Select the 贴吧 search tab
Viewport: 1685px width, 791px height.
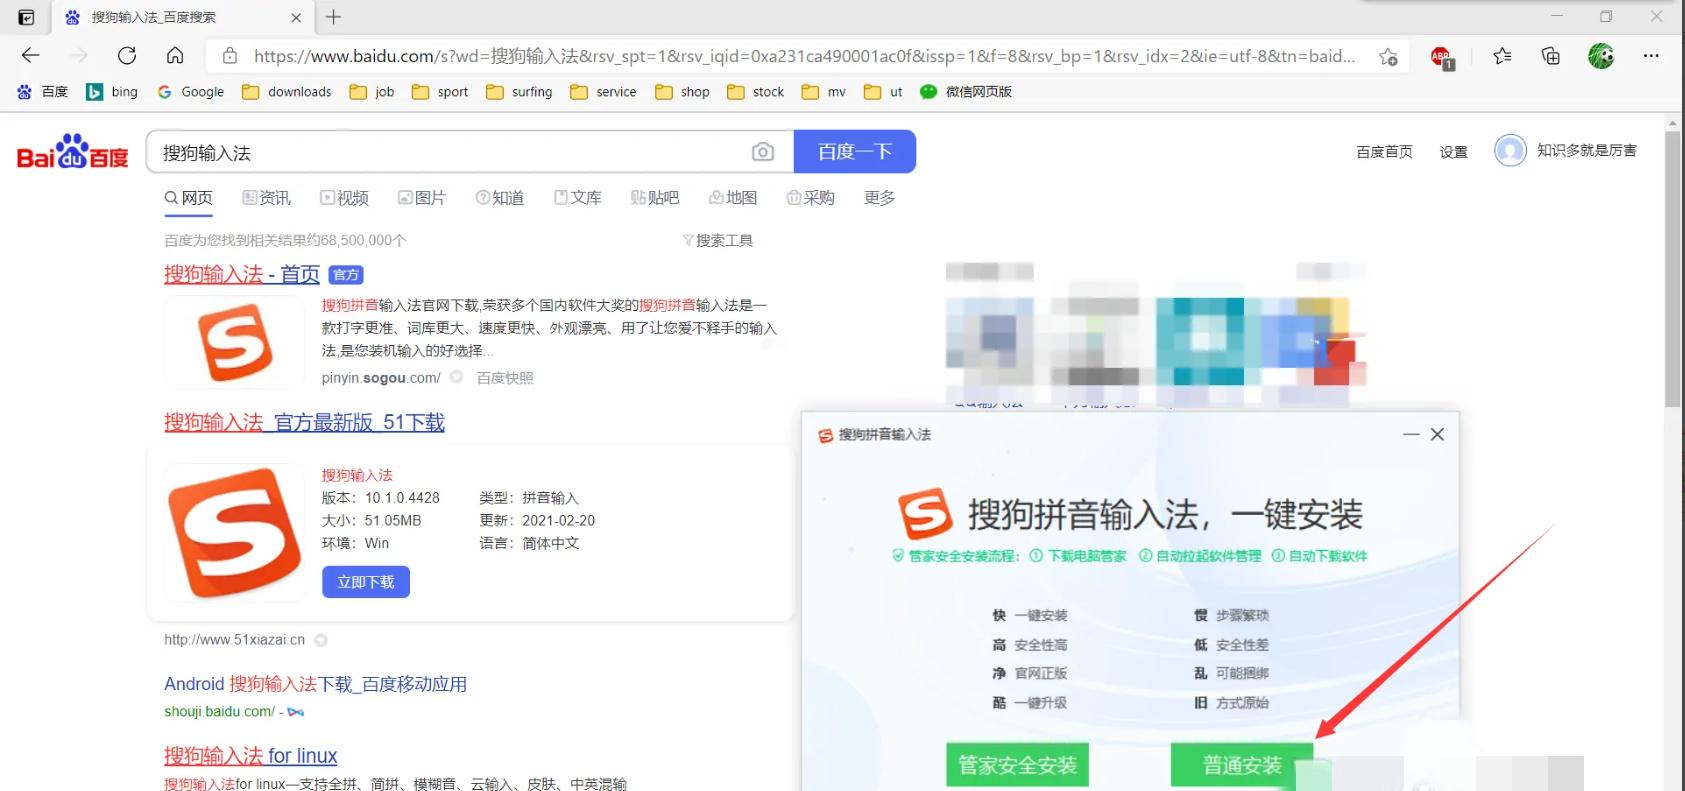(x=655, y=198)
